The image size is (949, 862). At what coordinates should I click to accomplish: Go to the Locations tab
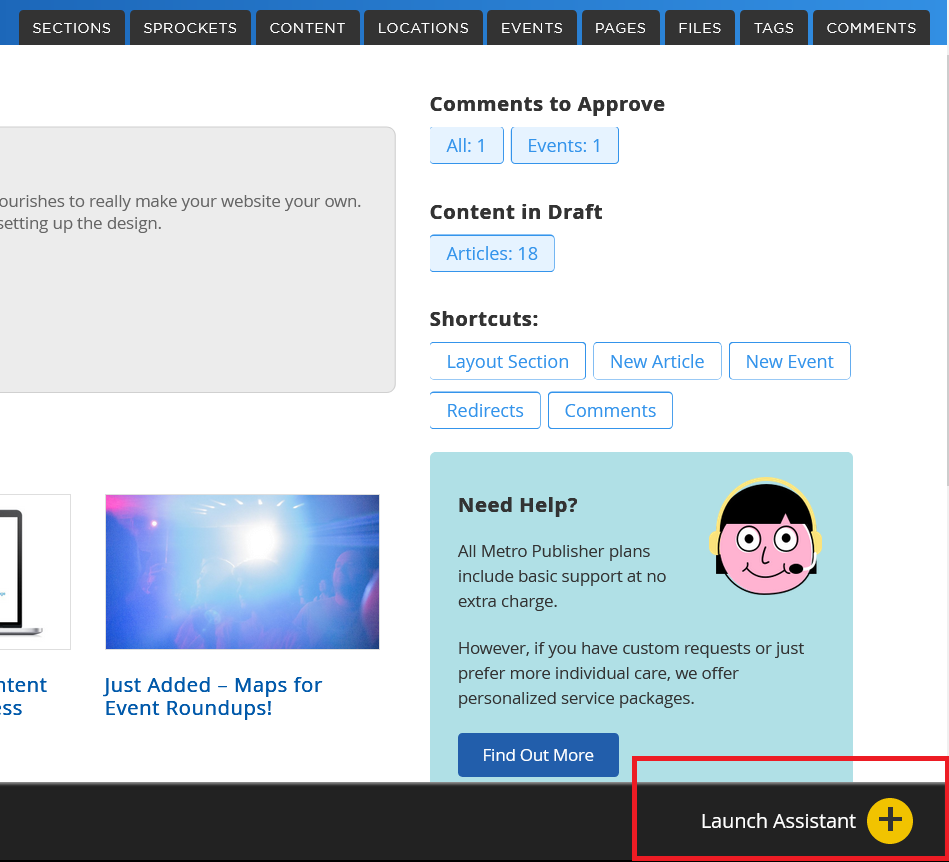click(x=423, y=28)
